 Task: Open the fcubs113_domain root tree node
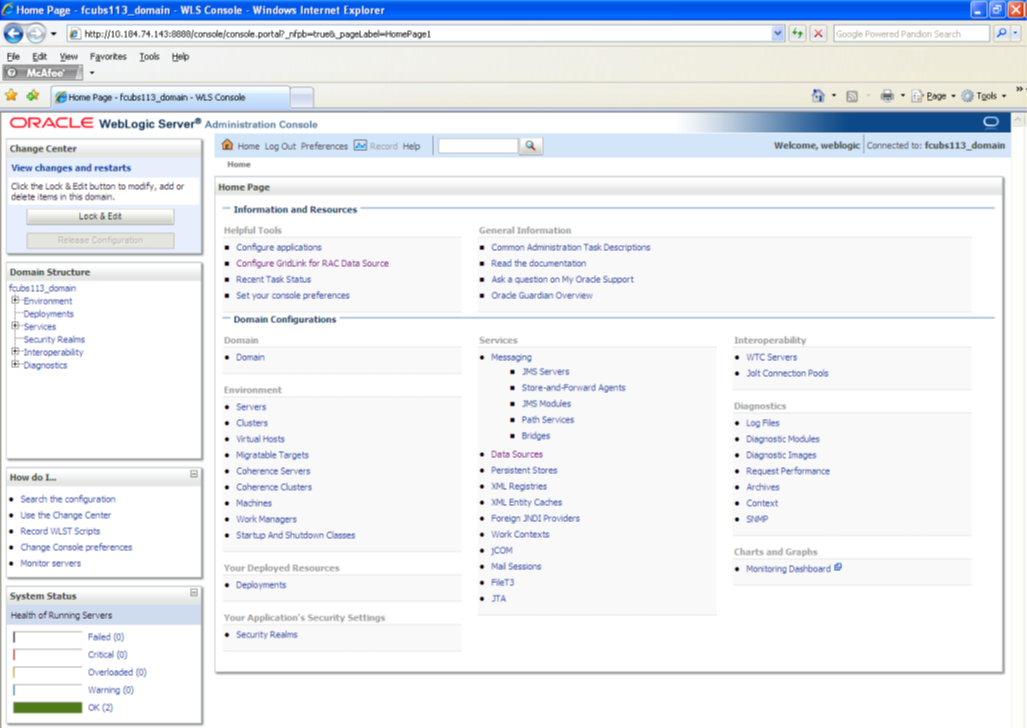(x=43, y=288)
